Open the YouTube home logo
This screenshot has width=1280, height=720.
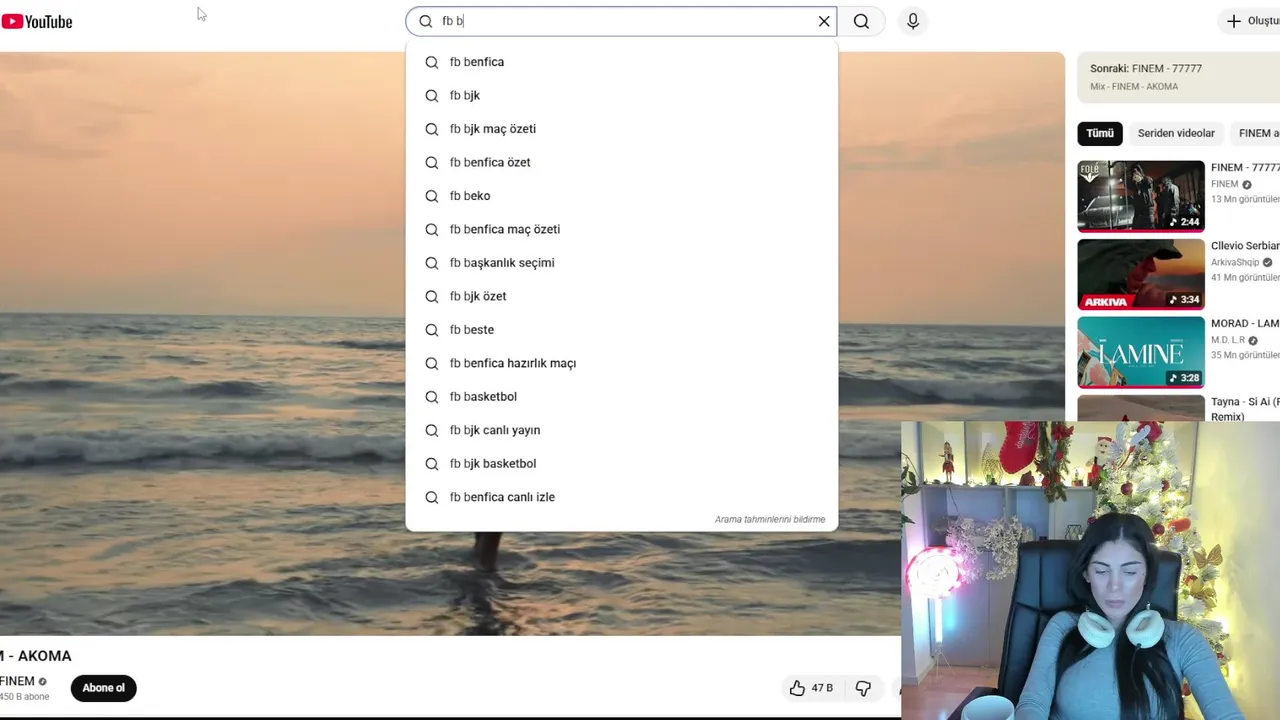37,21
